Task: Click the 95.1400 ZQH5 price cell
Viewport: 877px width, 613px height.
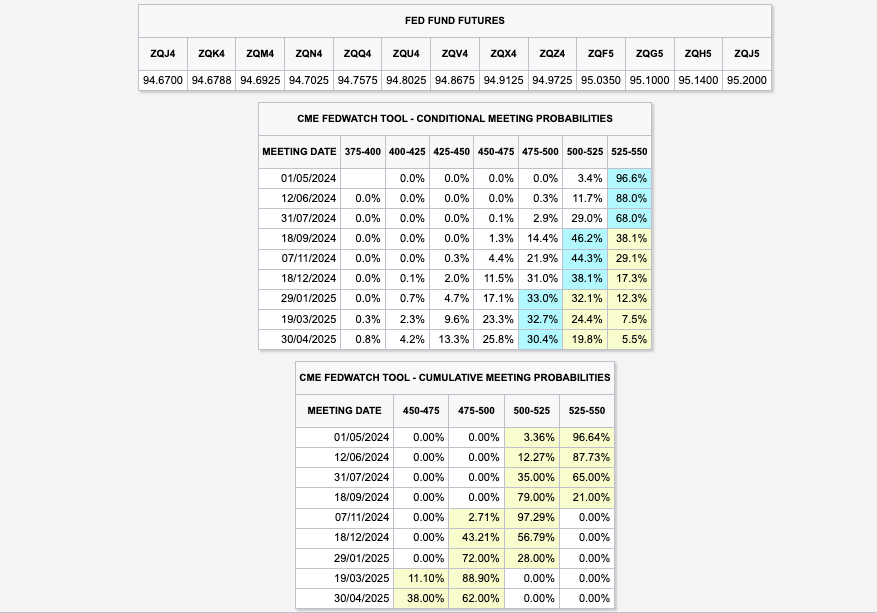Action: (x=698, y=80)
